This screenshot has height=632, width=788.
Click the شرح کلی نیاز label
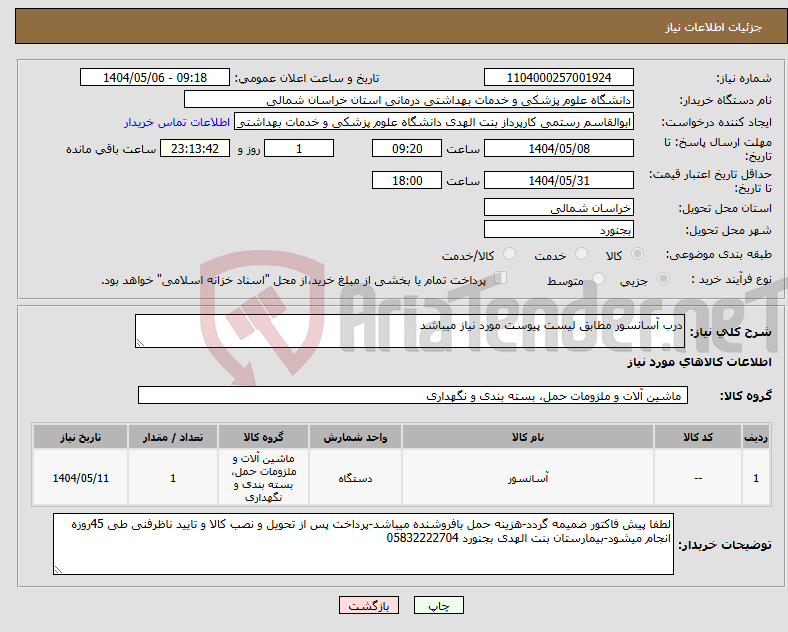730,332
